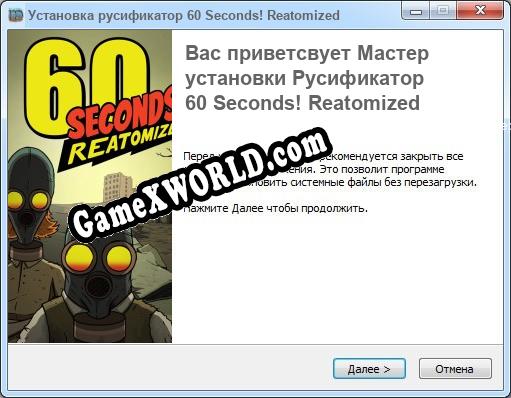Click title text 'Установка русификатор 60 Seconds! Reatomized'
The image size is (511, 398).
pos(184,16)
